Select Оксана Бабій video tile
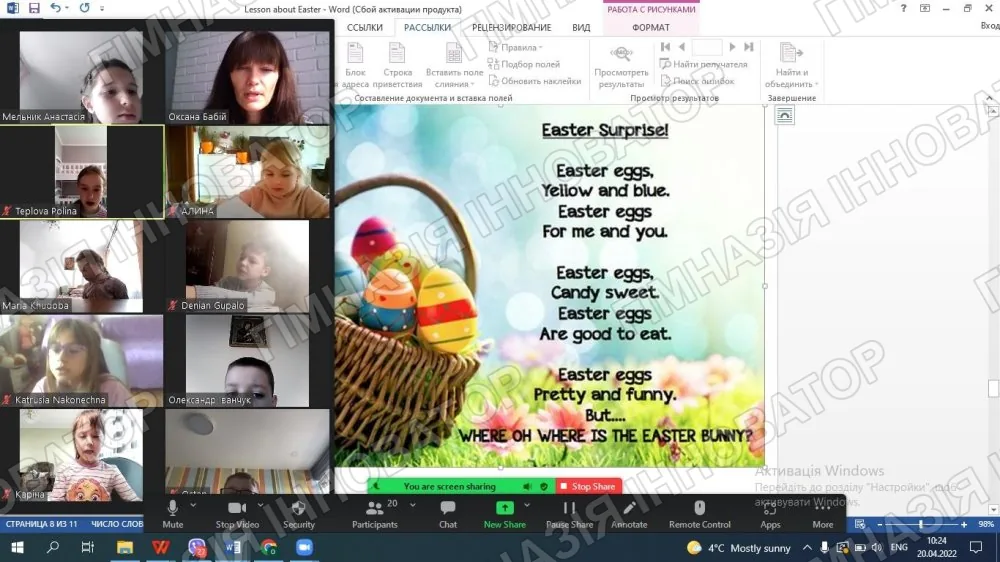1000x562 pixels. click(x=248, y=77)
